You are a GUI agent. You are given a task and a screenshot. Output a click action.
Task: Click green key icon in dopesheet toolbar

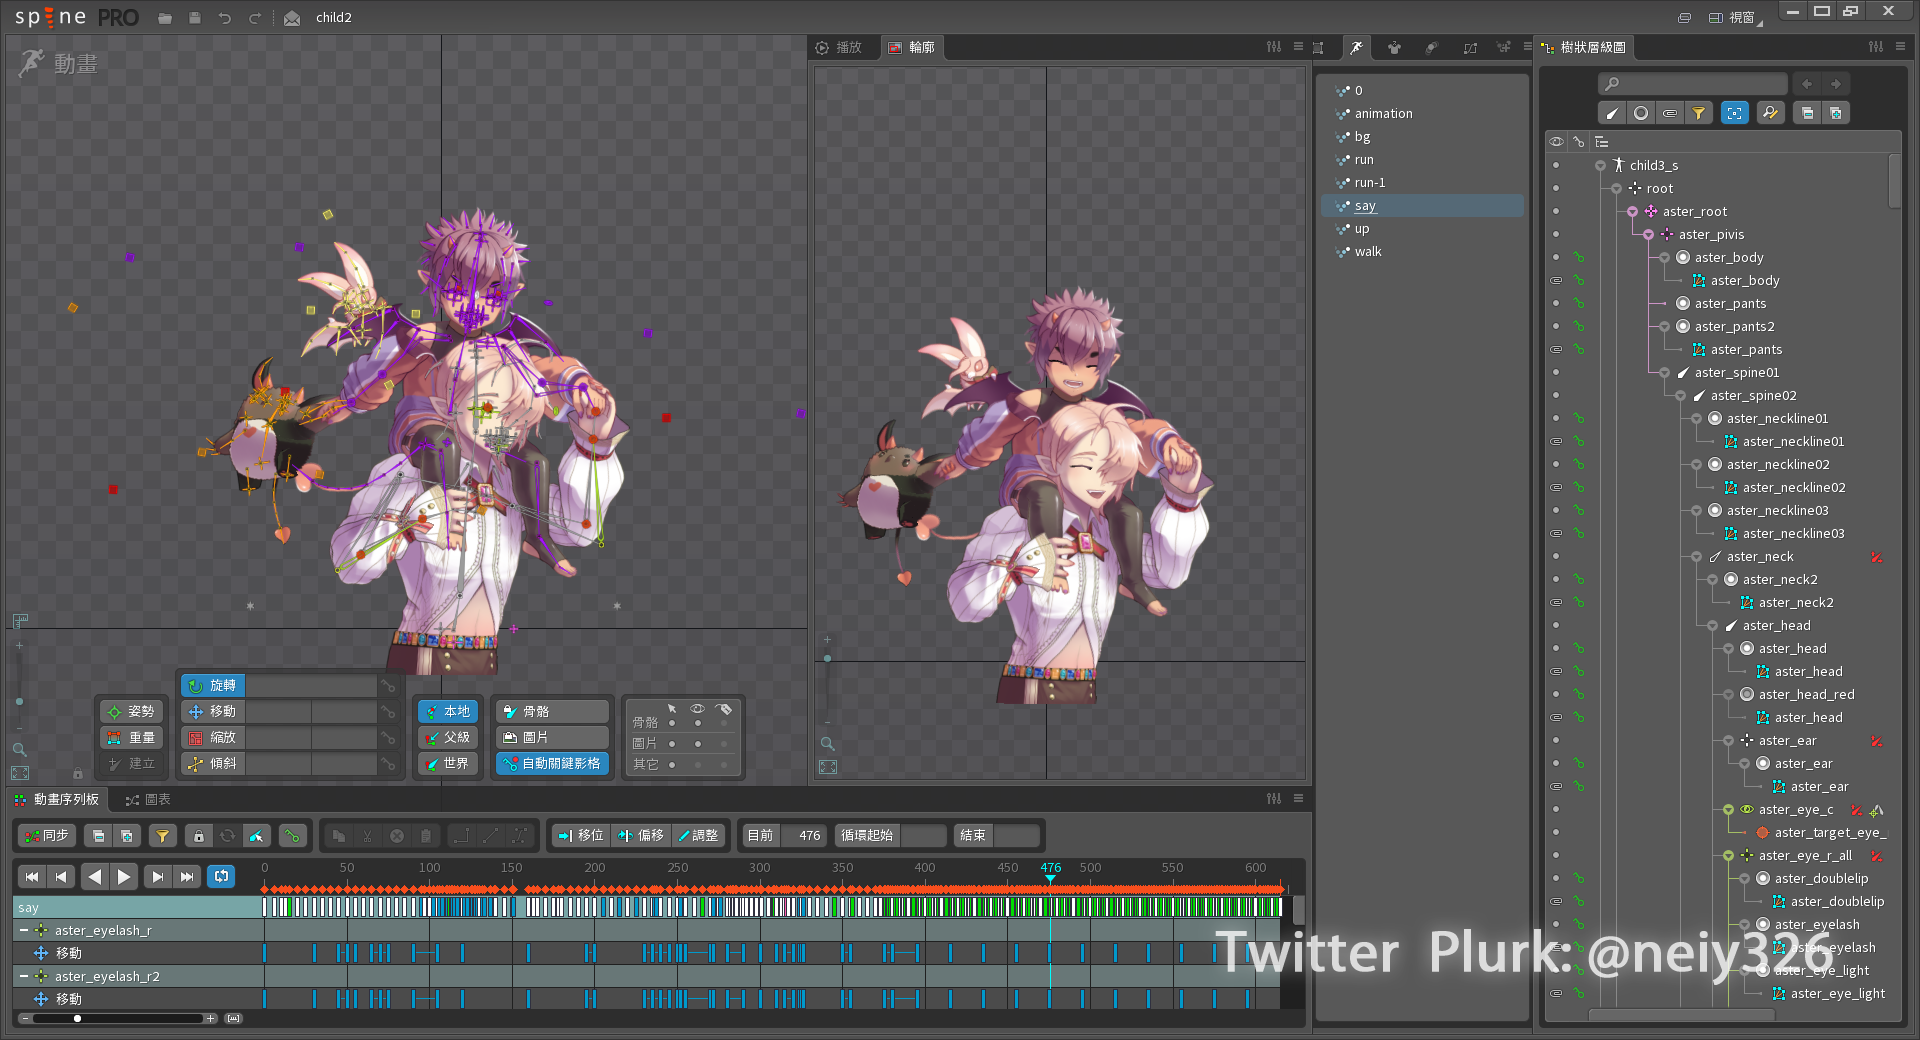pyautogui.click(x=292, y=836)
